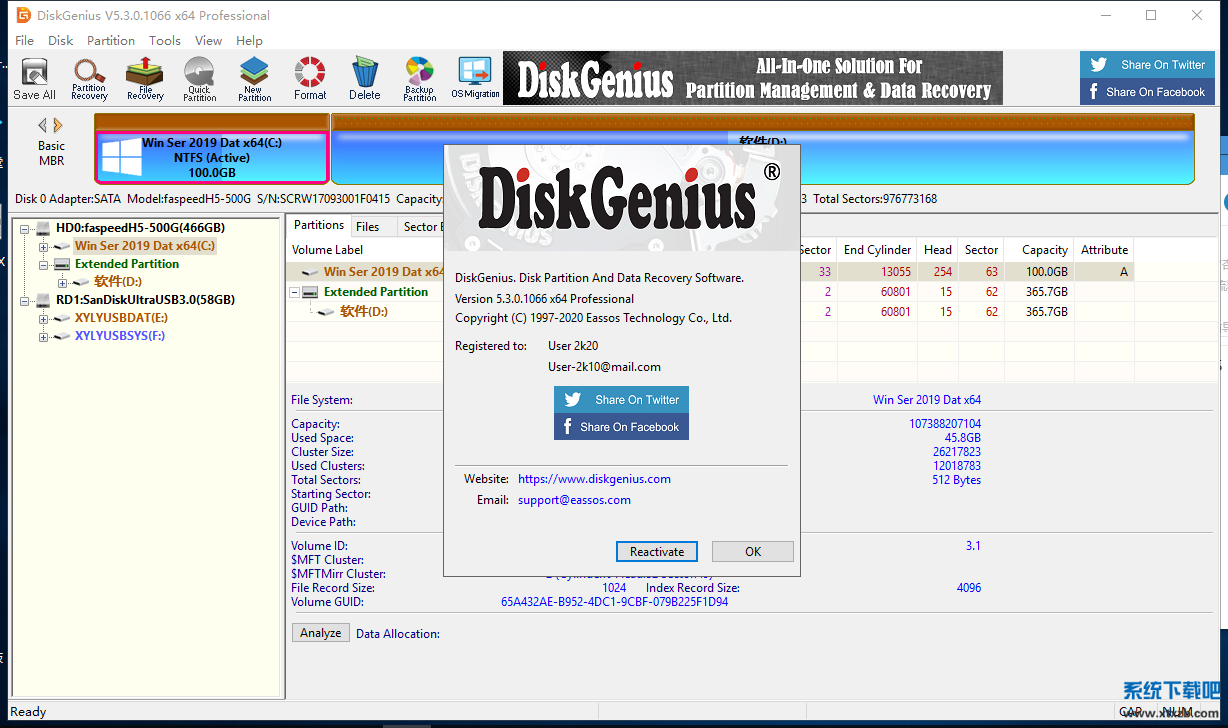Expand the HD0 faspeedH5-500G disk node
1228x728 pixels.
pos(25,228)
